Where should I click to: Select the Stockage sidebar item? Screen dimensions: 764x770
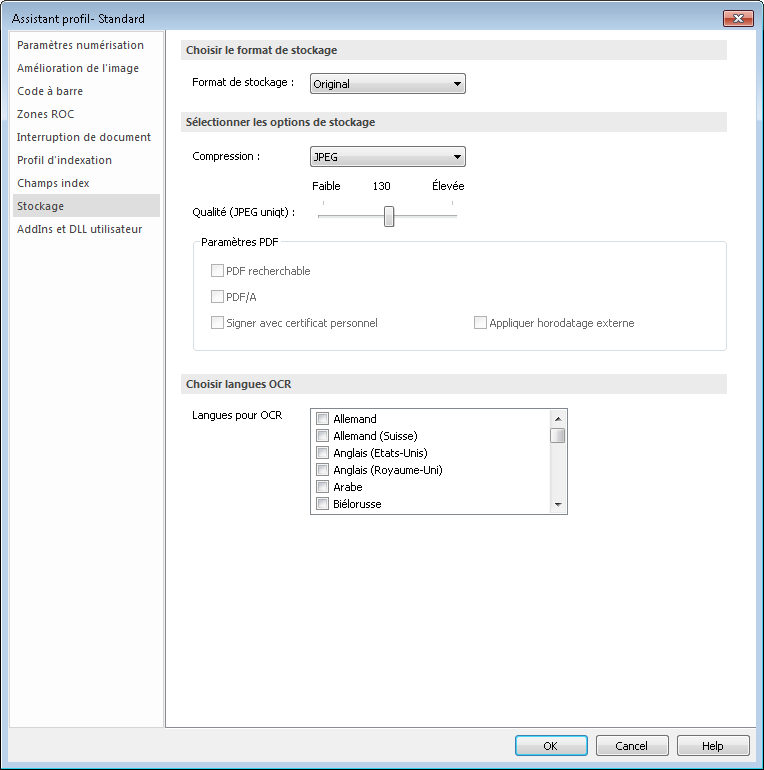[86, 206]
